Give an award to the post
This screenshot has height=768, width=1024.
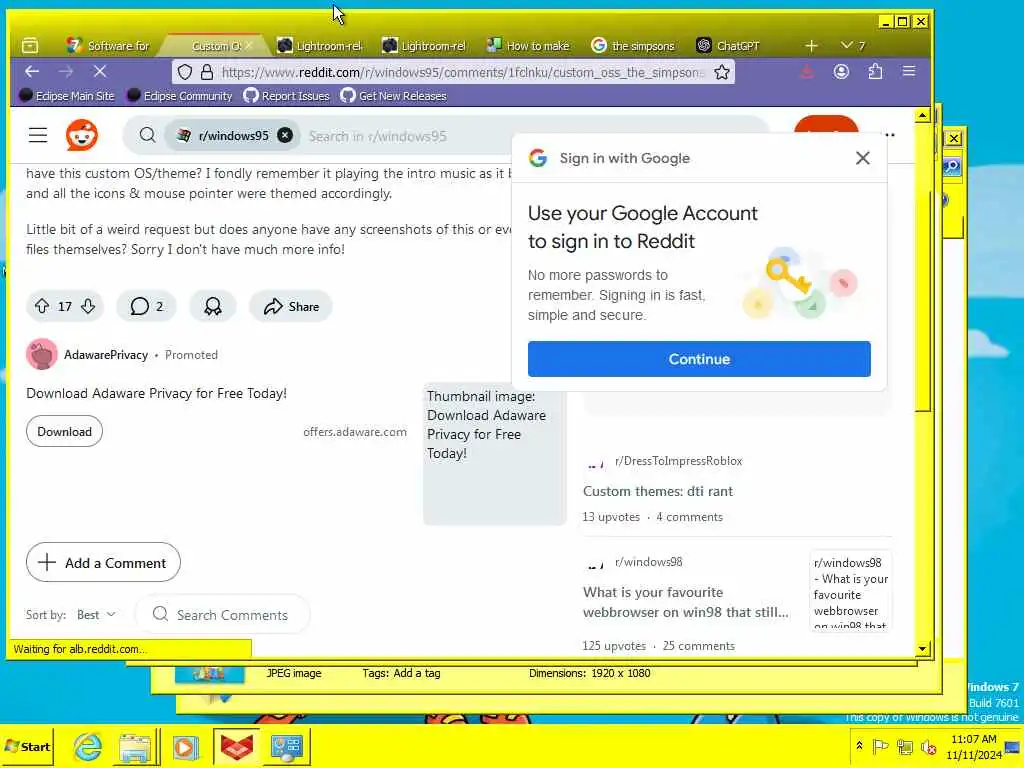coord(213,306)
